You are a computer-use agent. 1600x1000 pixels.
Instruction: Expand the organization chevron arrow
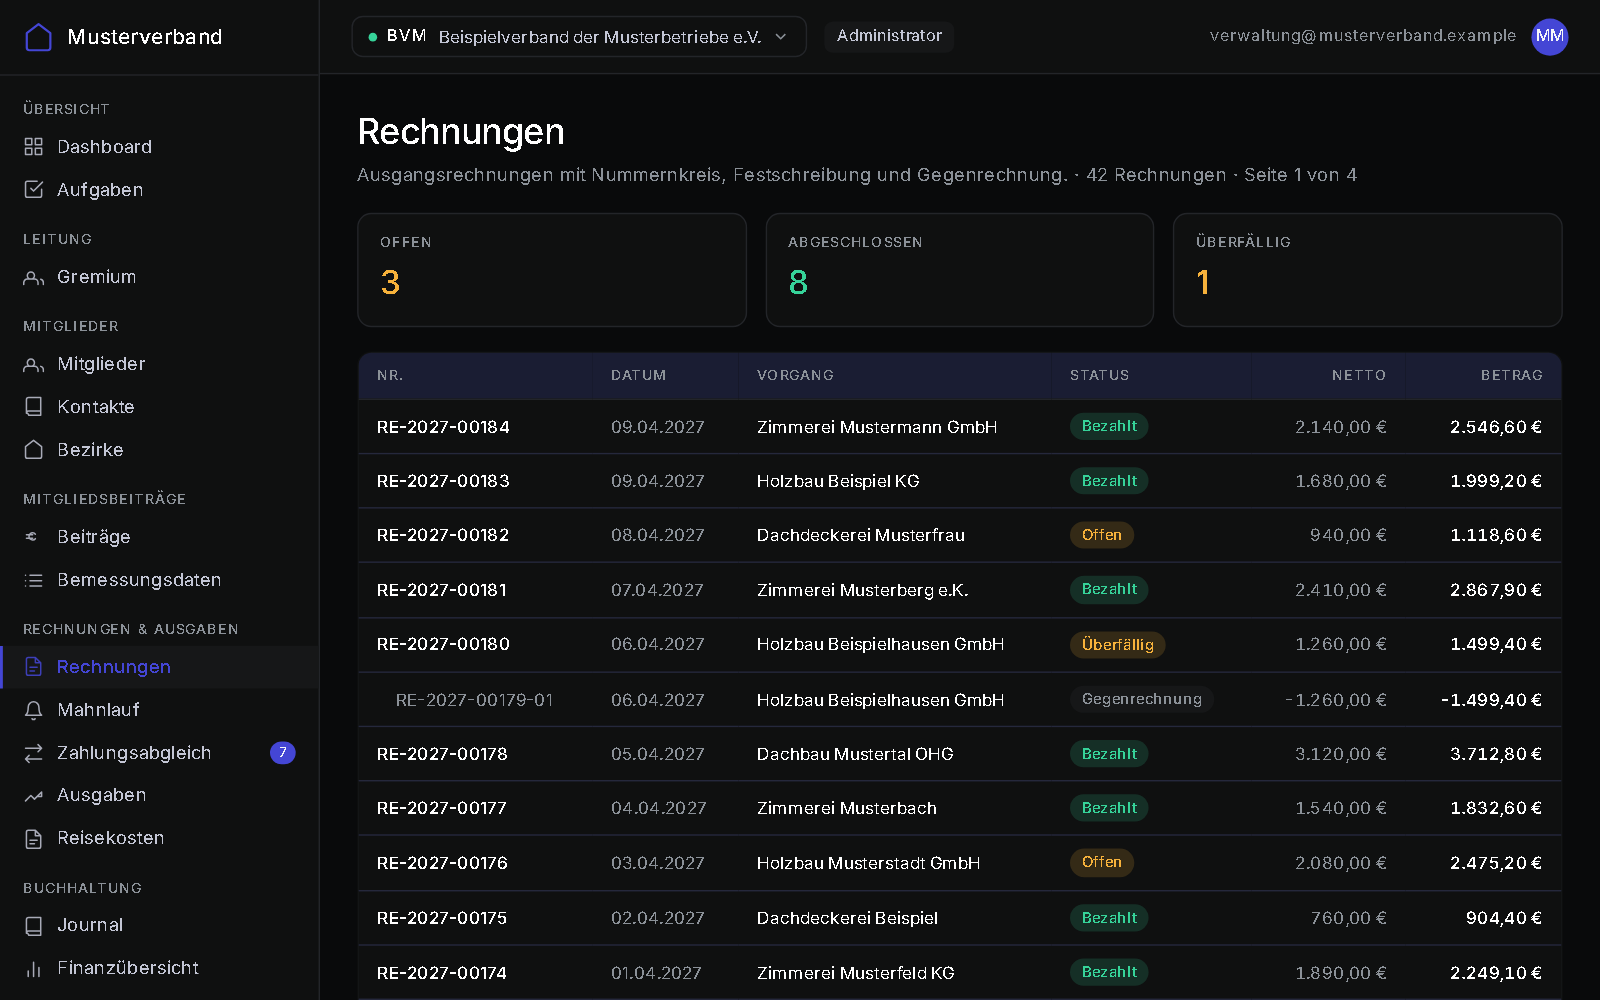coord(781,37)
